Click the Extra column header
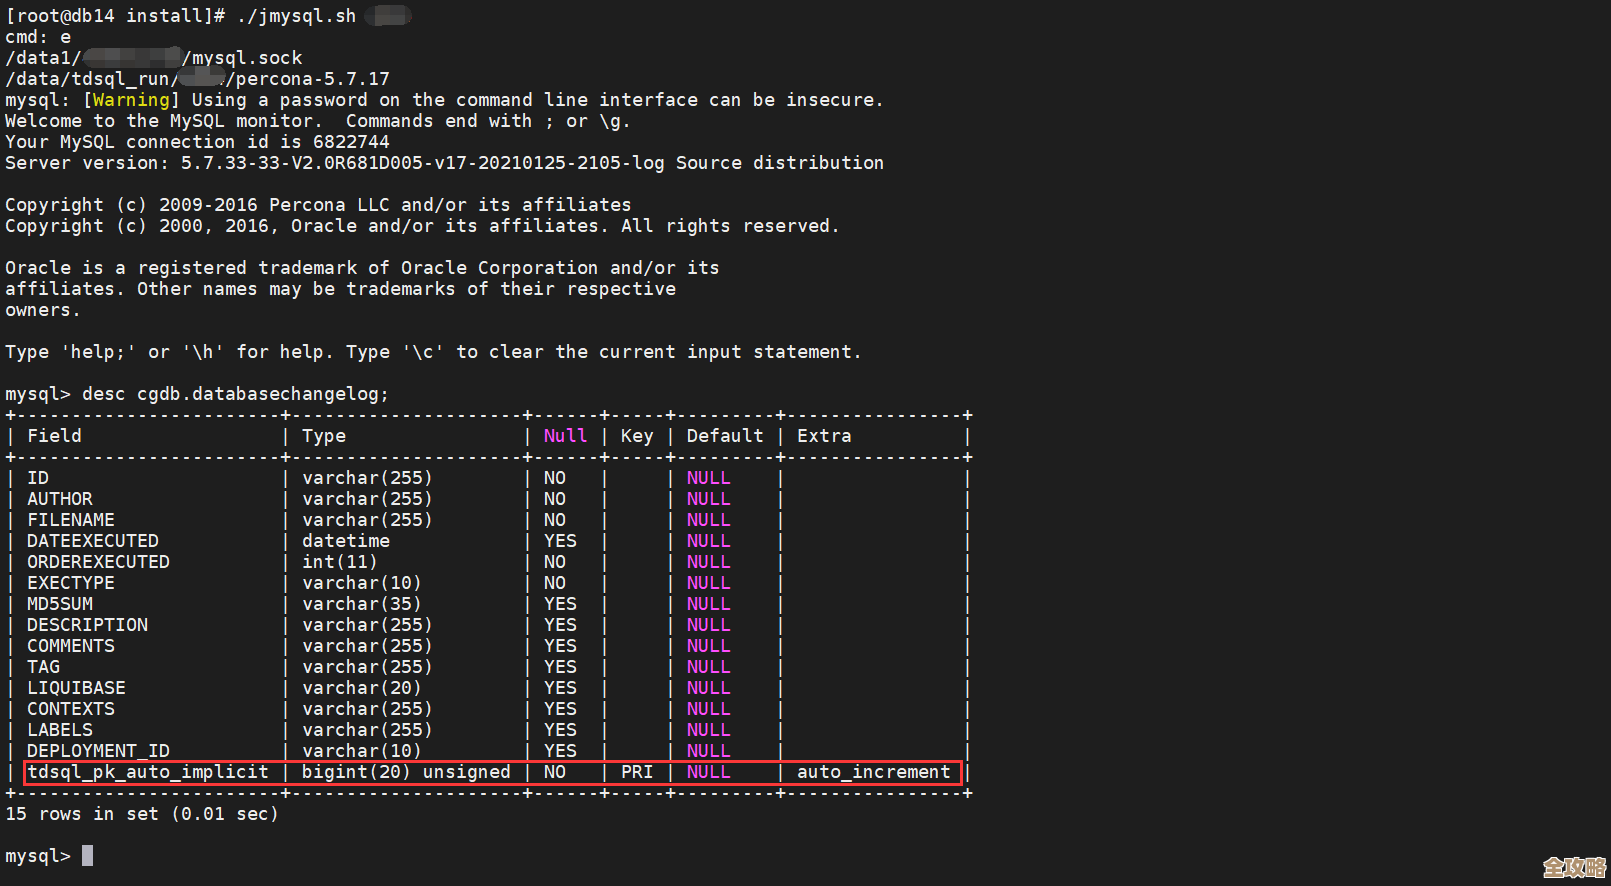 [x=824, y=436]
